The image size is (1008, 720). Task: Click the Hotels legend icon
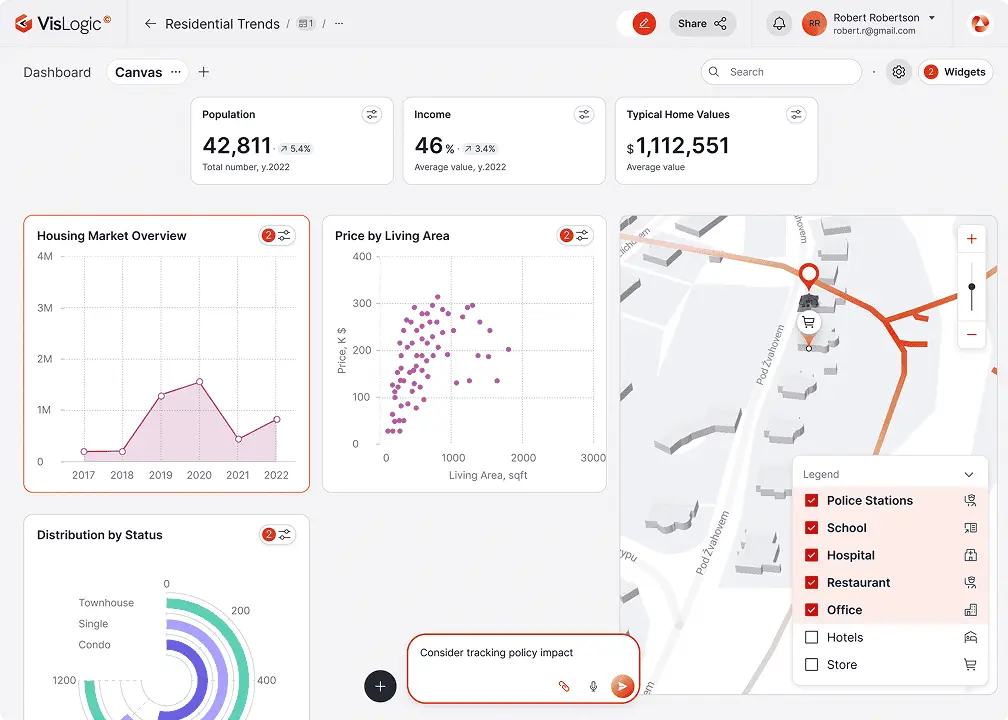(x=971, y=637)
